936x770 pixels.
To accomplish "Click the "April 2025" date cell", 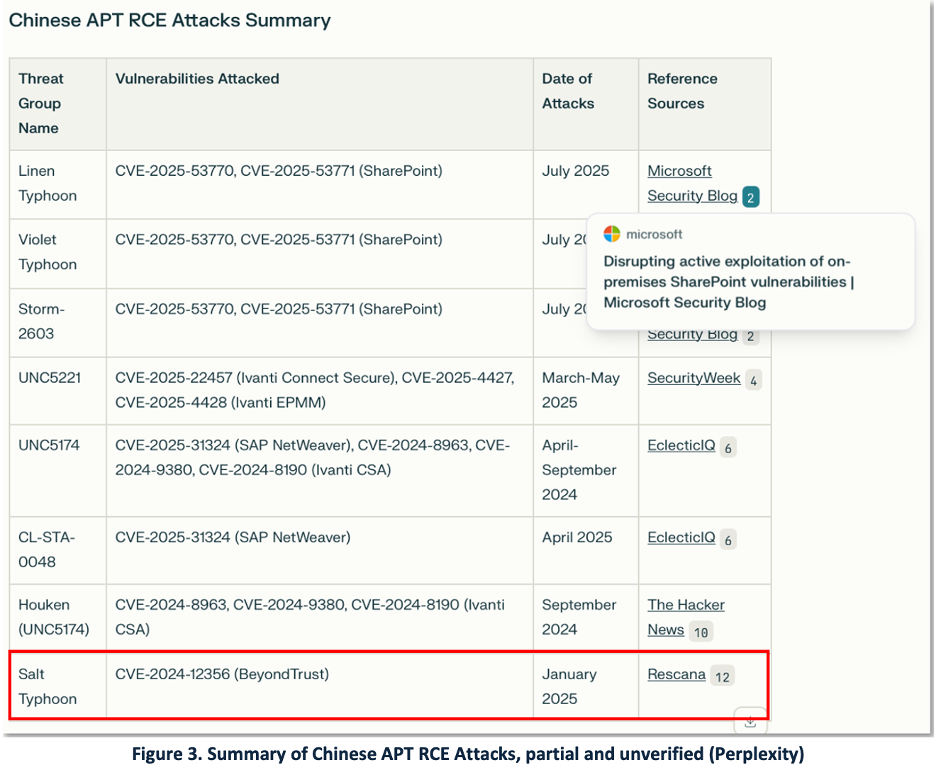I will click(x=586, y=550).
